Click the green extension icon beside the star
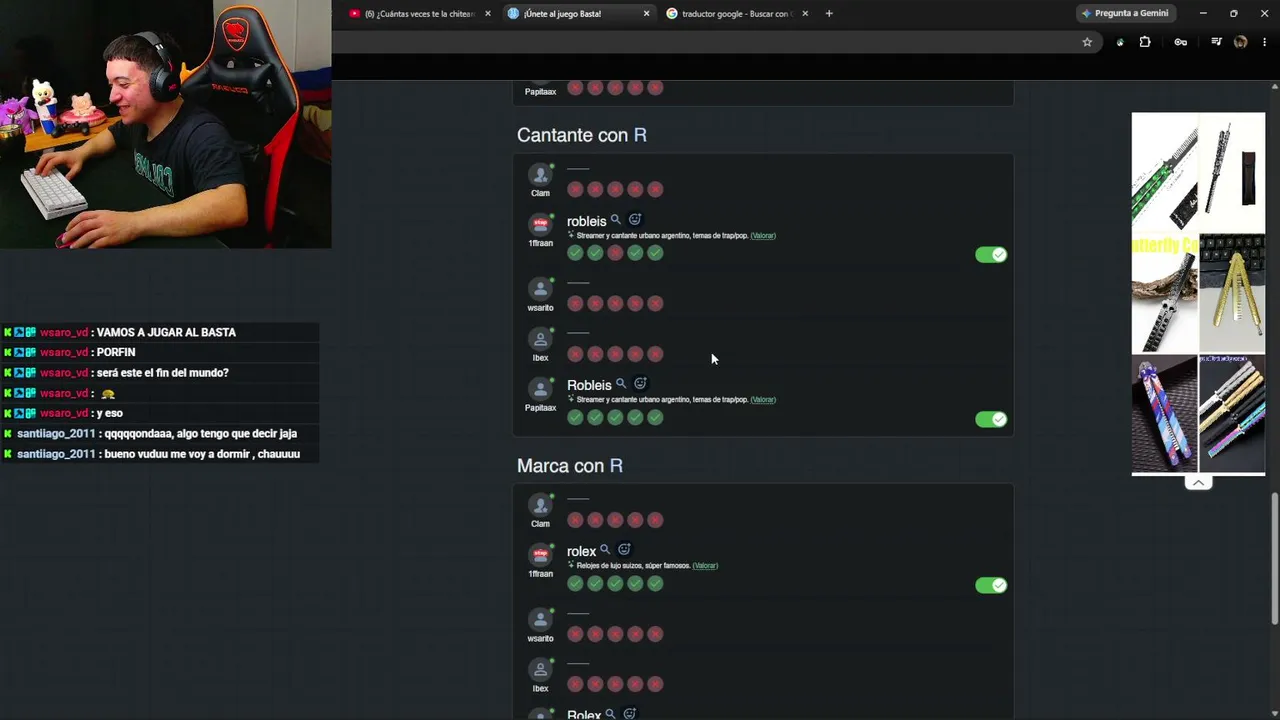This screenshot has width=1280, height=720. [1119, 42]
